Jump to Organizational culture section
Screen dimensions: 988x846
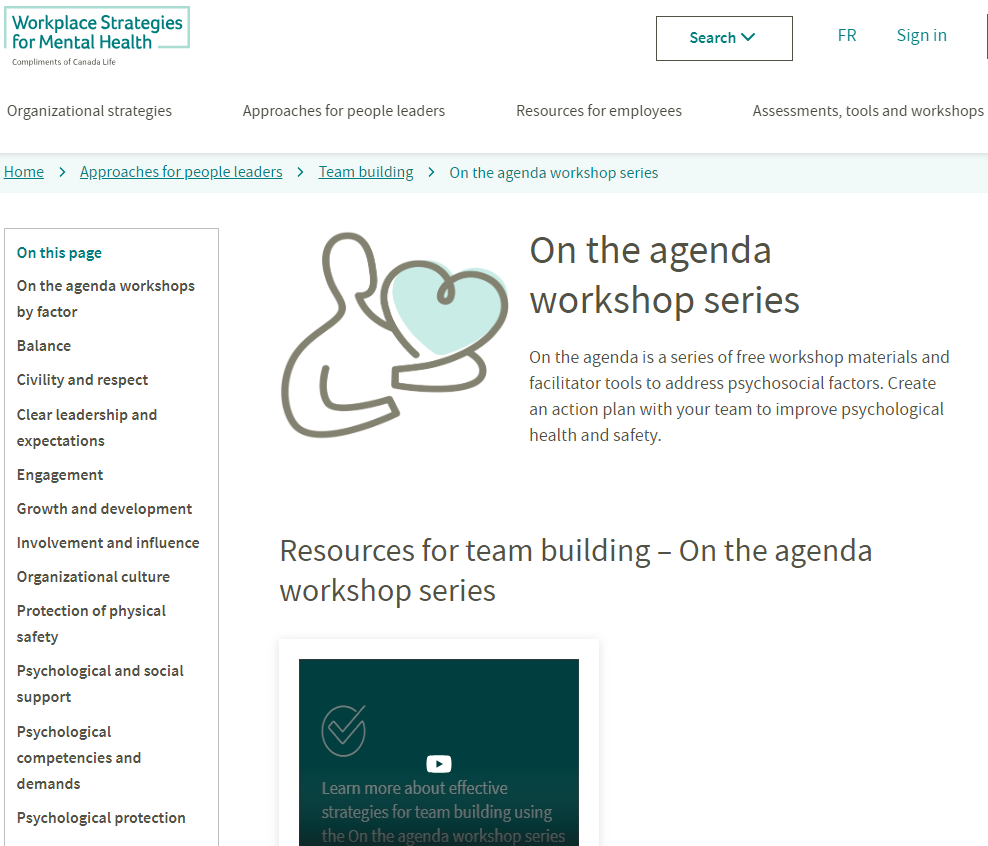pos(93,577)
